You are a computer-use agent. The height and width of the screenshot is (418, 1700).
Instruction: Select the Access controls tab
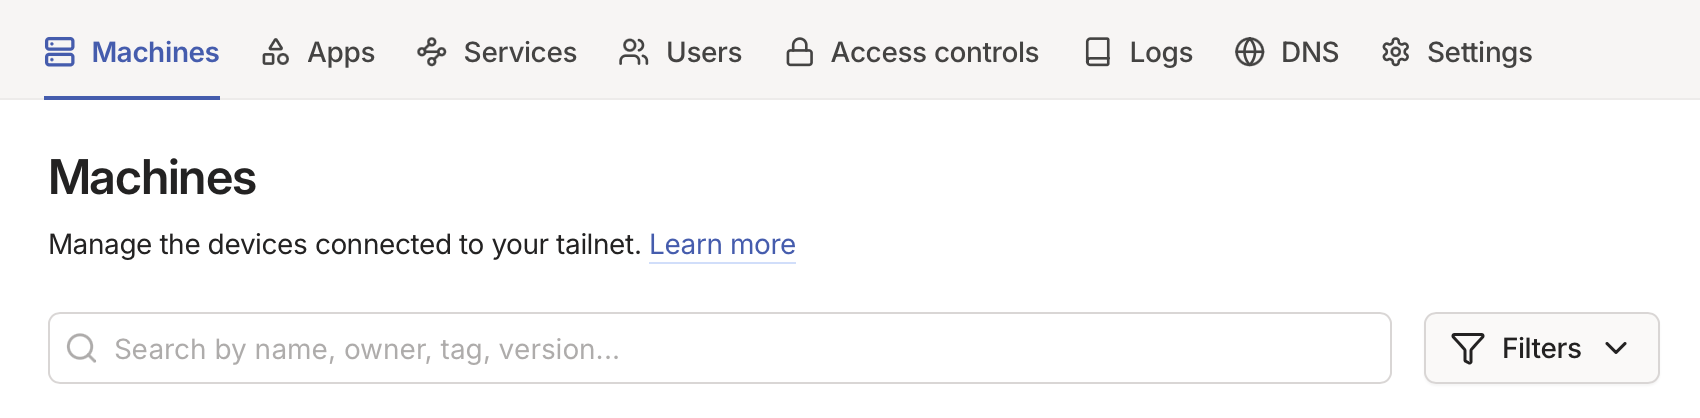[934, 52]
